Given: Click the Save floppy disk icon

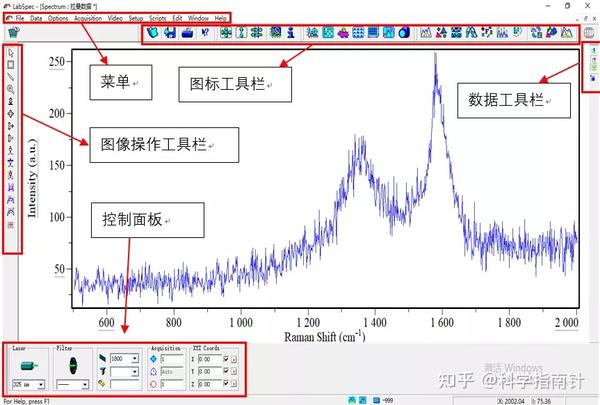Looking at the screenshot, I should pyautogui.click(x=170, y=33).
